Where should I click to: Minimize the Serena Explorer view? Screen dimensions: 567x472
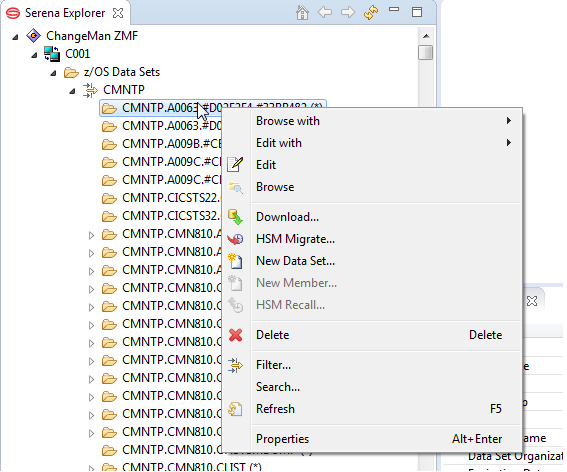(x=394, y=9)
